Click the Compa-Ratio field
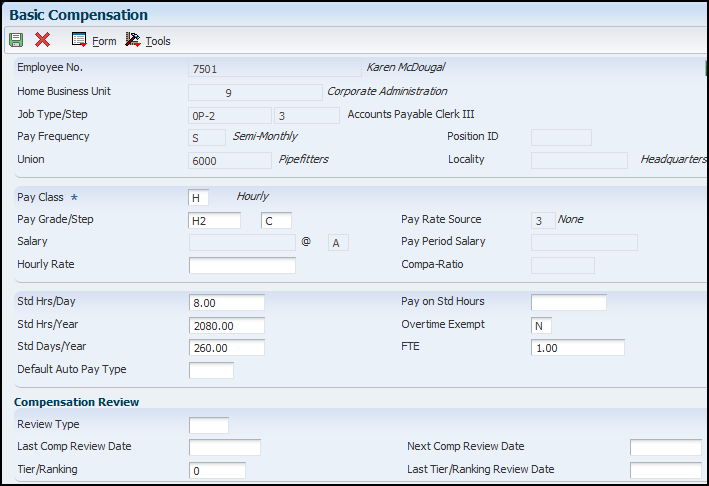Screen dimensions: 709x486 tap(562, 265)
